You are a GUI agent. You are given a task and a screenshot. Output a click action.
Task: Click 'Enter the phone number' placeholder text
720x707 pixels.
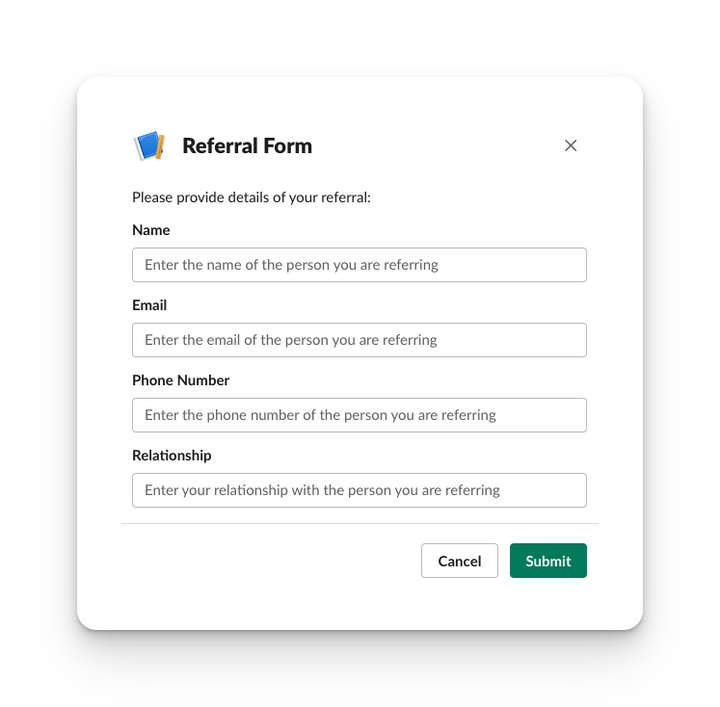coord(320,415)
